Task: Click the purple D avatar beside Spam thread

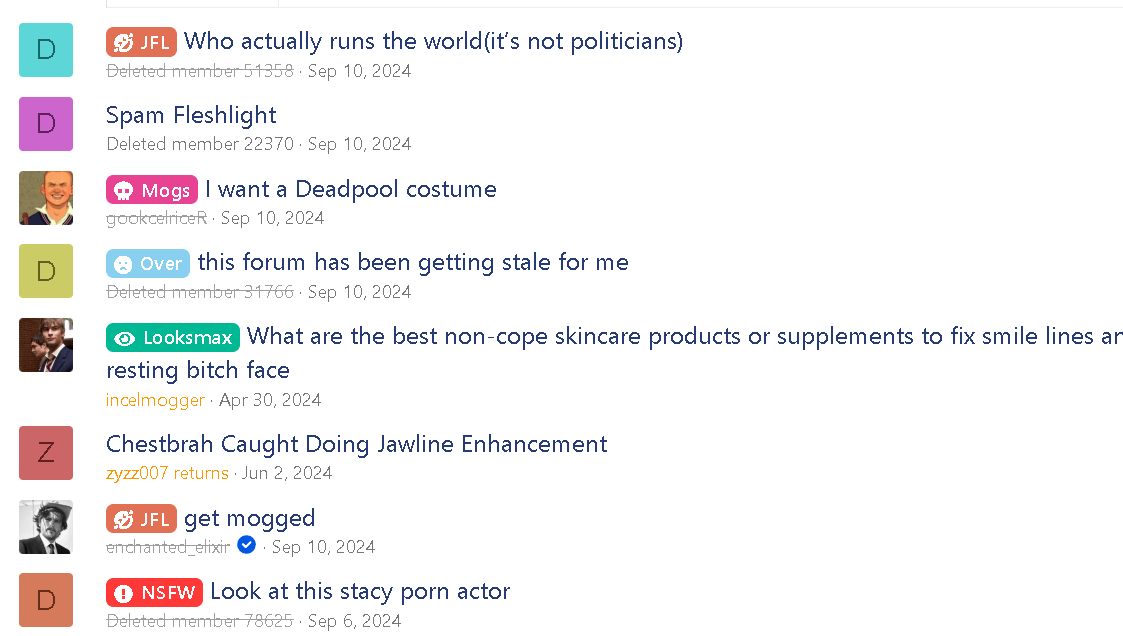Action: click(46, 124)
